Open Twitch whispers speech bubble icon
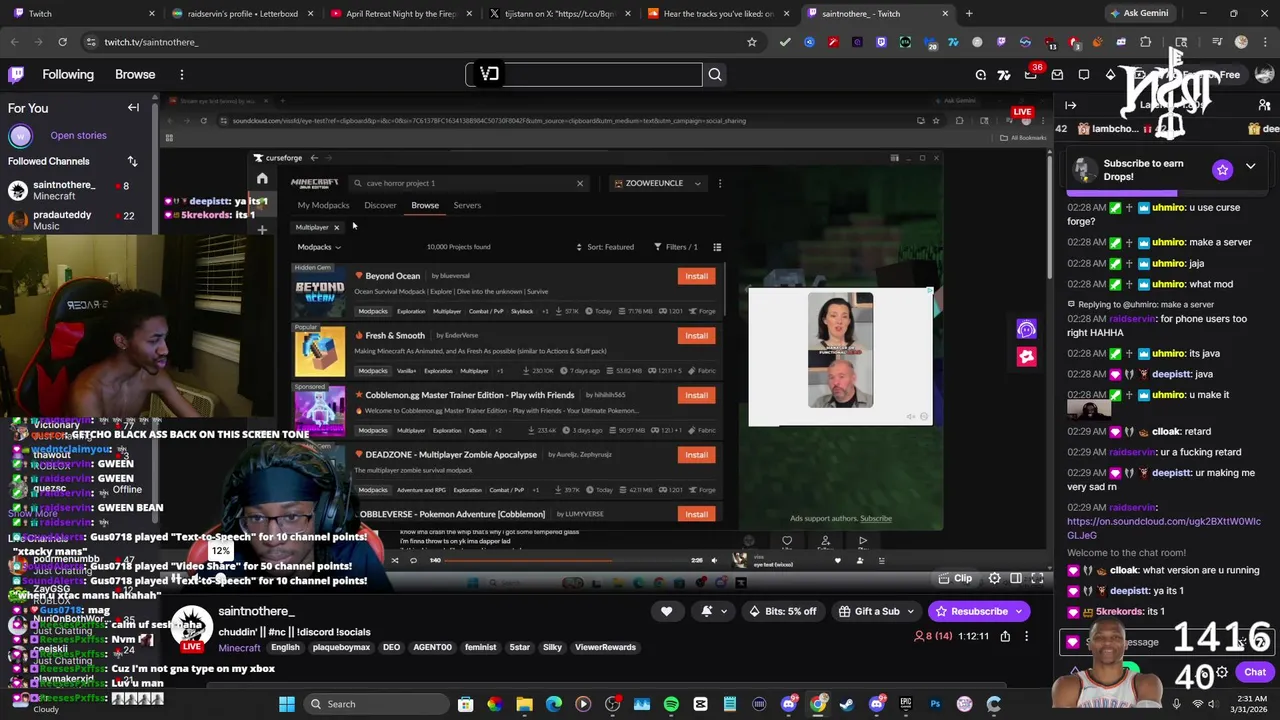This screenshot has height=720, width=1280. click(1084, 74)
